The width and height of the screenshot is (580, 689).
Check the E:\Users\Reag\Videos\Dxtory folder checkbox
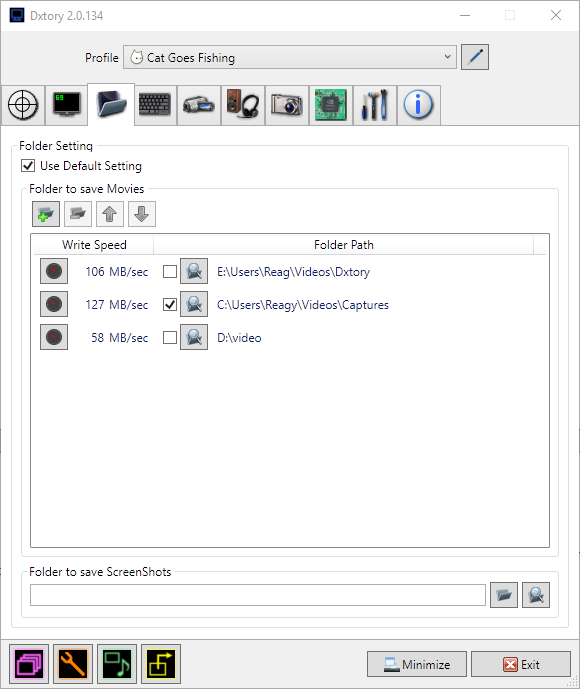[x=170, y=272]
